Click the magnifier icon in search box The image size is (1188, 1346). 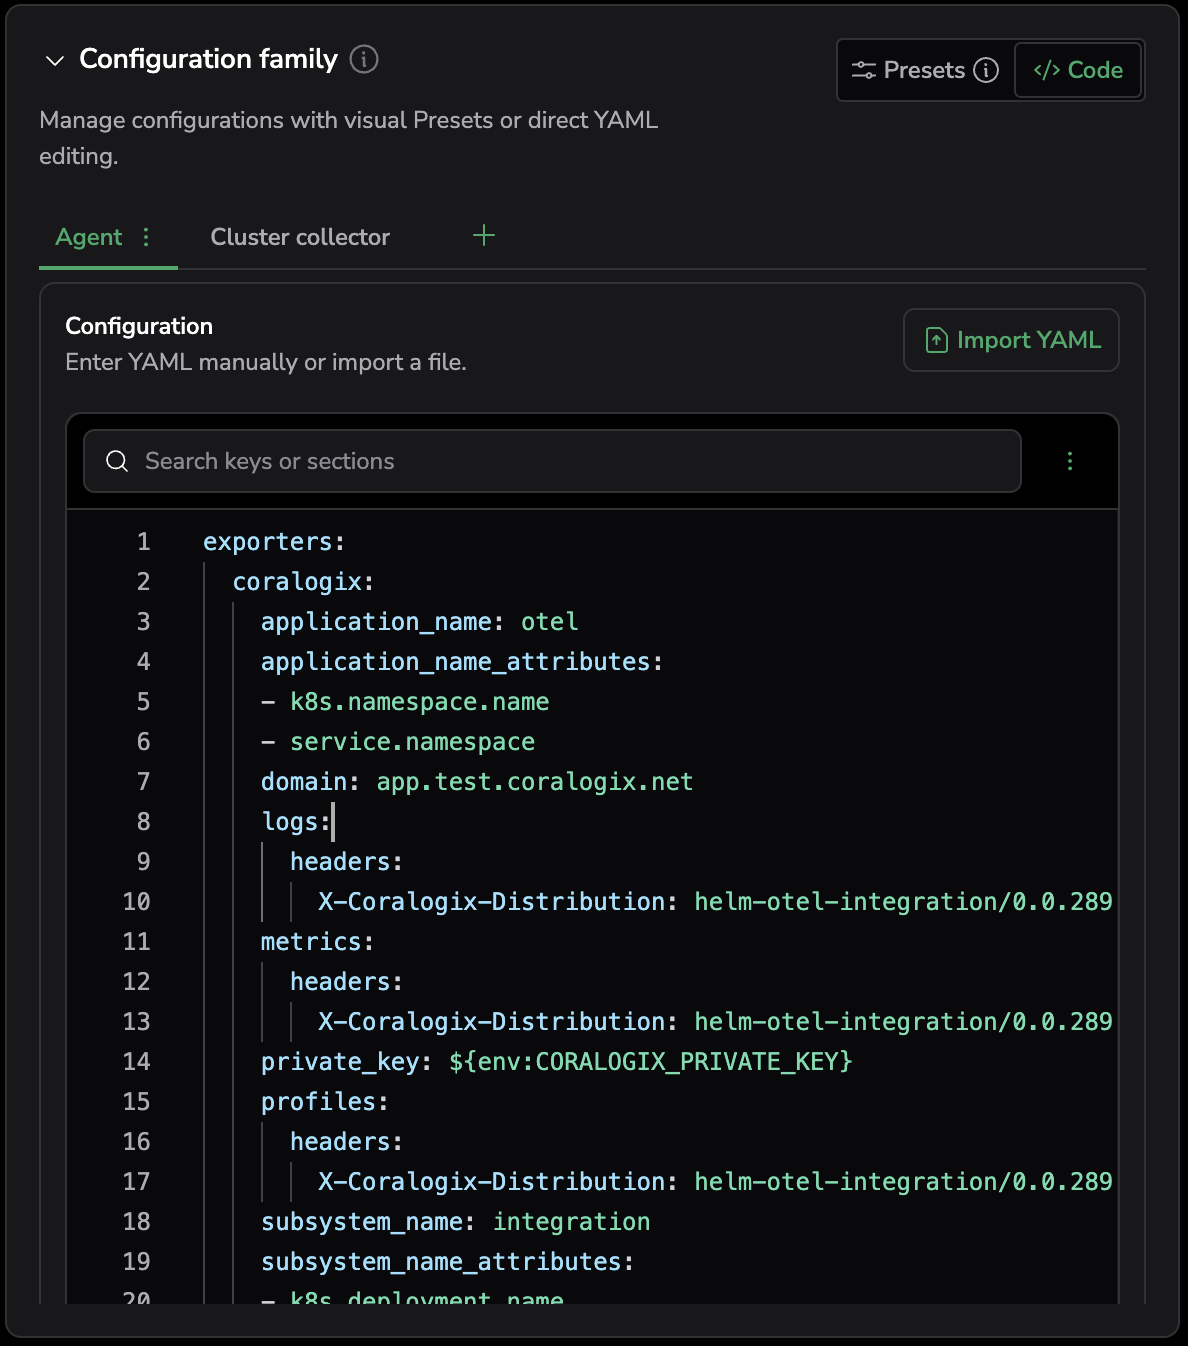click(117, 461)
